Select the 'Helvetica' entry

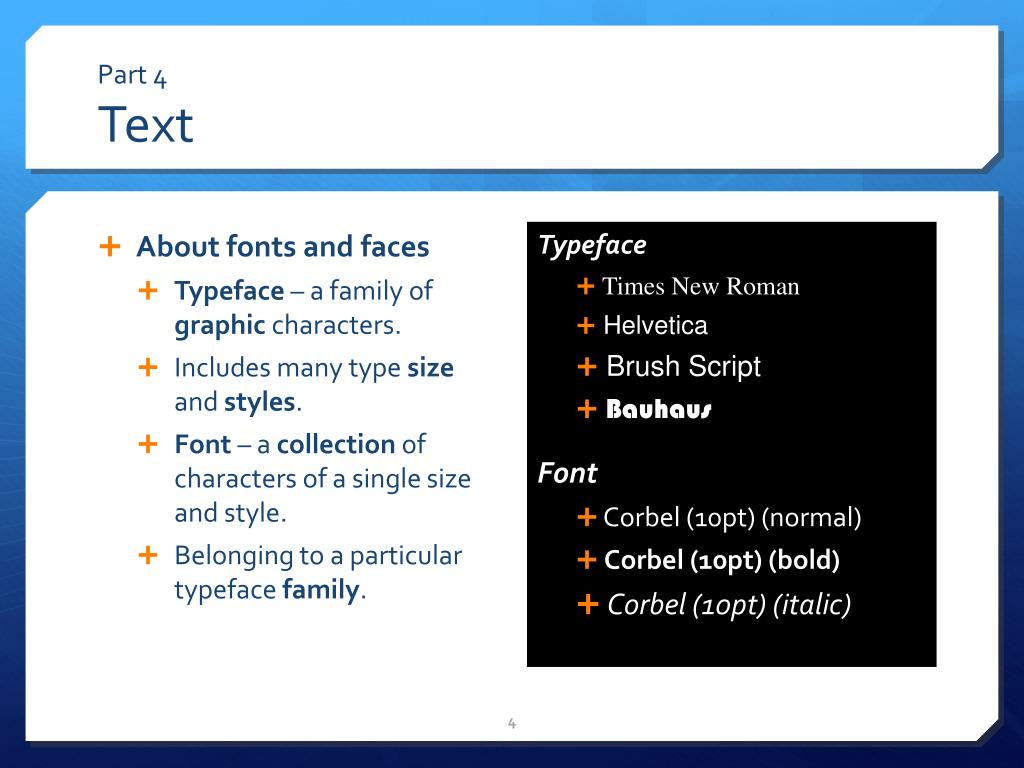[x=655, y=325]
